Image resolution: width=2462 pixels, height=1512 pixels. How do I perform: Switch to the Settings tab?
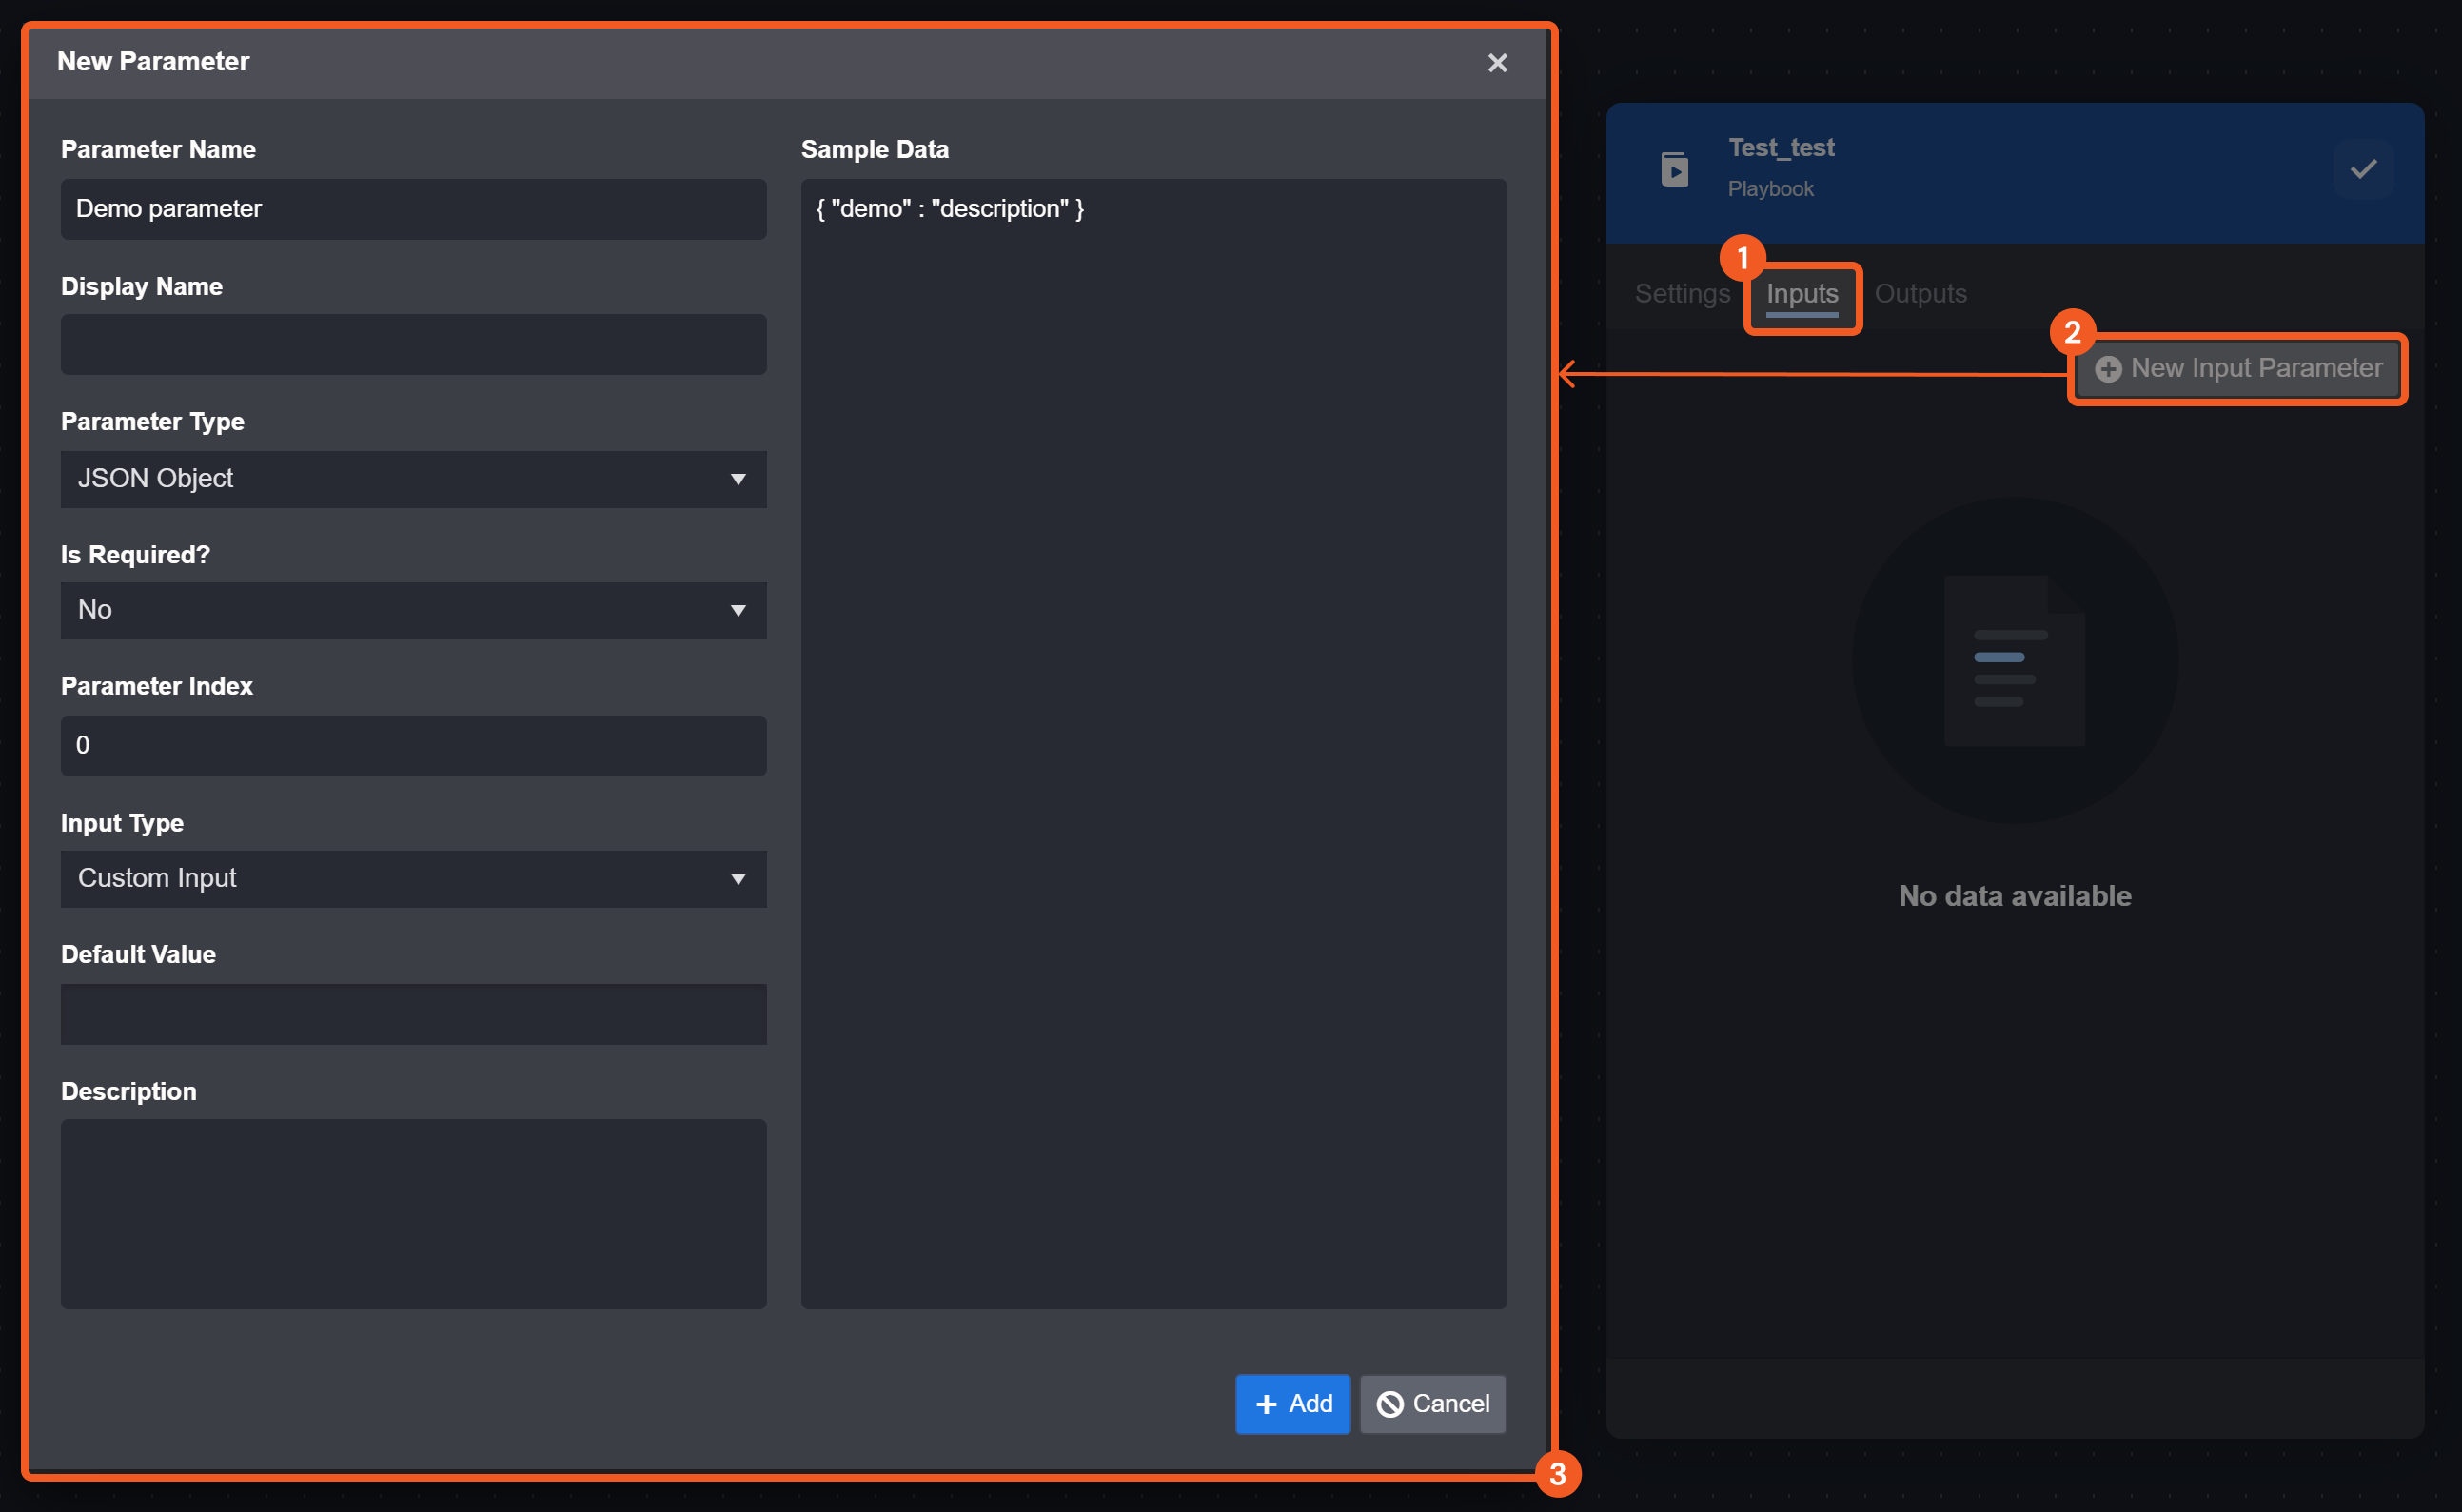point(1682,294)
